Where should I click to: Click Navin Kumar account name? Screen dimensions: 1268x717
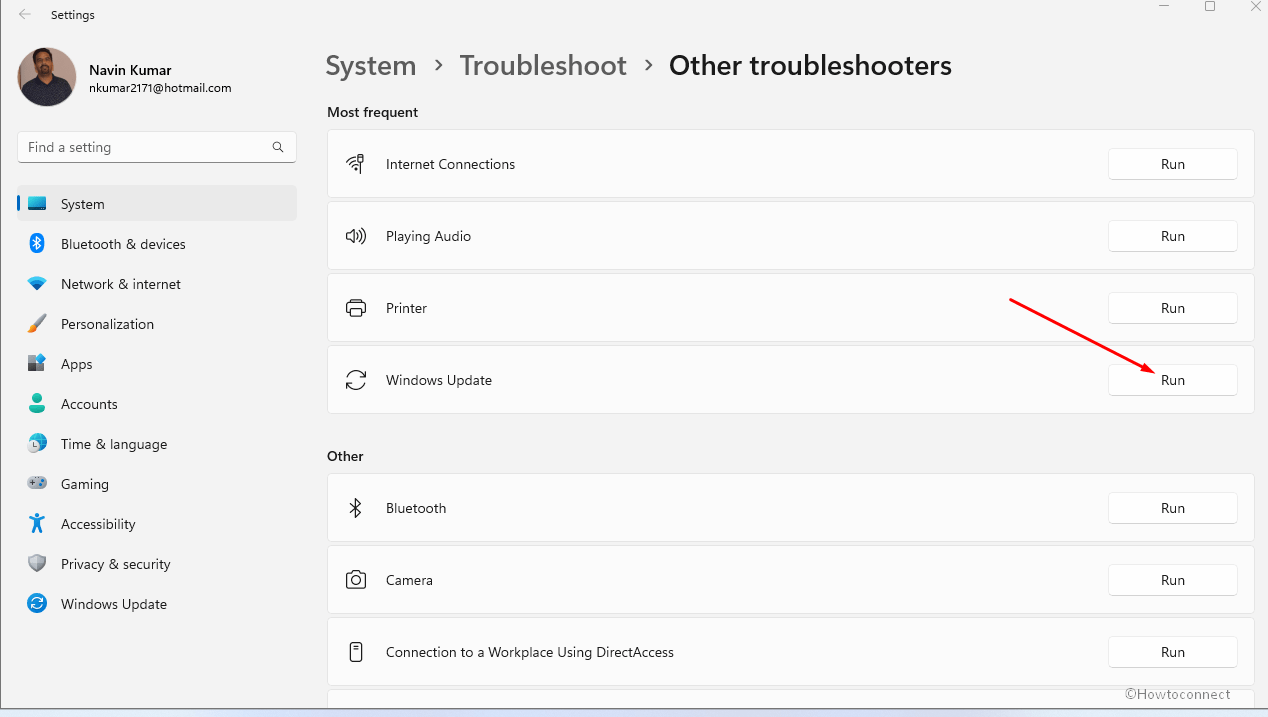[130, 70]
